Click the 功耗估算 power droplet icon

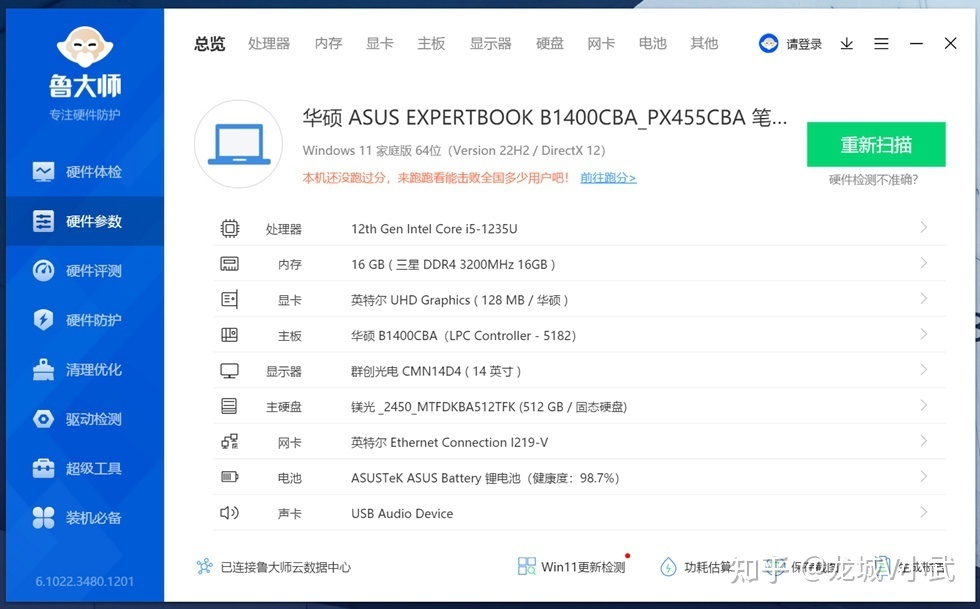click(x=668, y=567)
